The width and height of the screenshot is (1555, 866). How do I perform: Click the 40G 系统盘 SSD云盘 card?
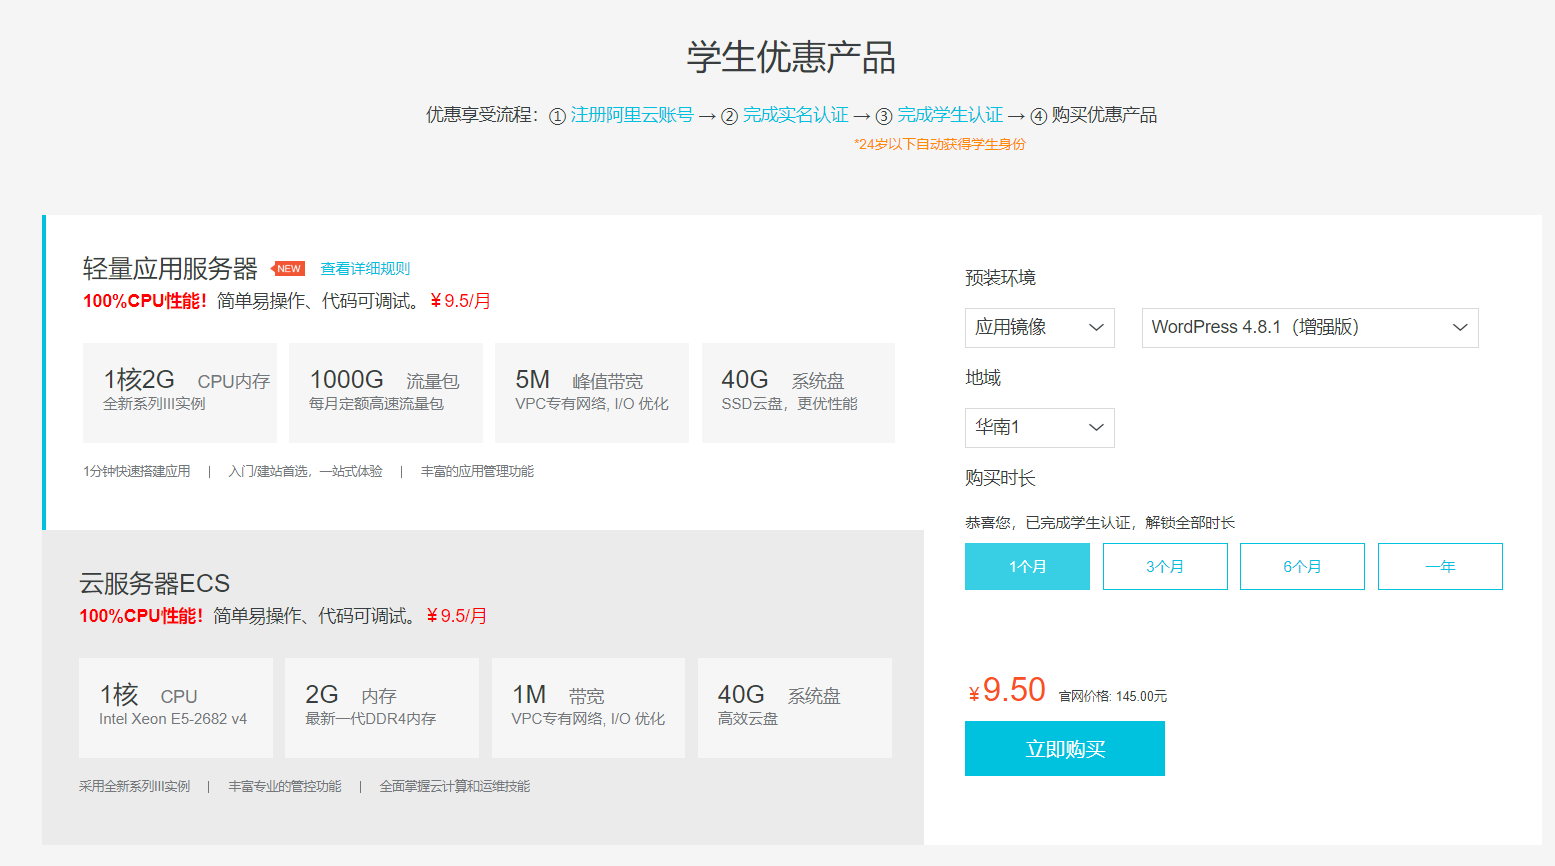[798, 393]
